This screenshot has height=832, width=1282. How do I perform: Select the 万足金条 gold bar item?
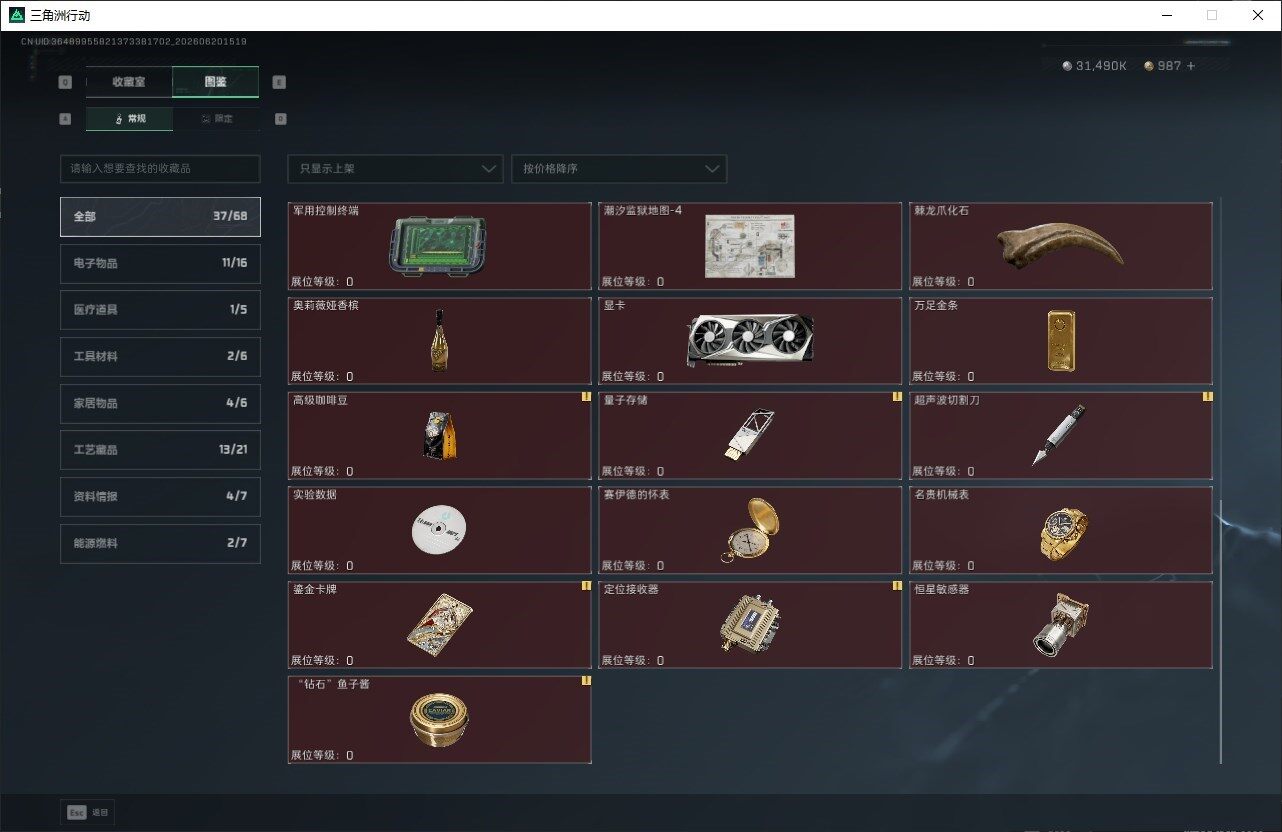[x=1060, y=341]
